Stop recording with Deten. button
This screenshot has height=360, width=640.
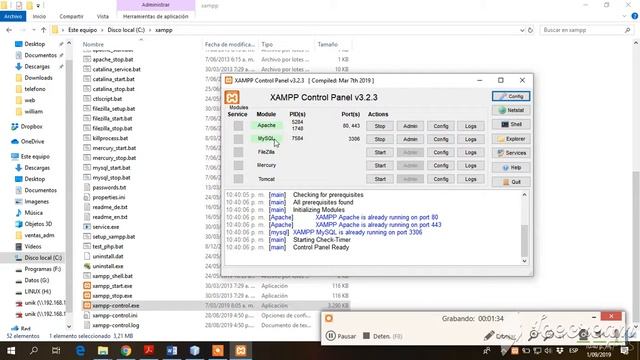coord(382,336)
